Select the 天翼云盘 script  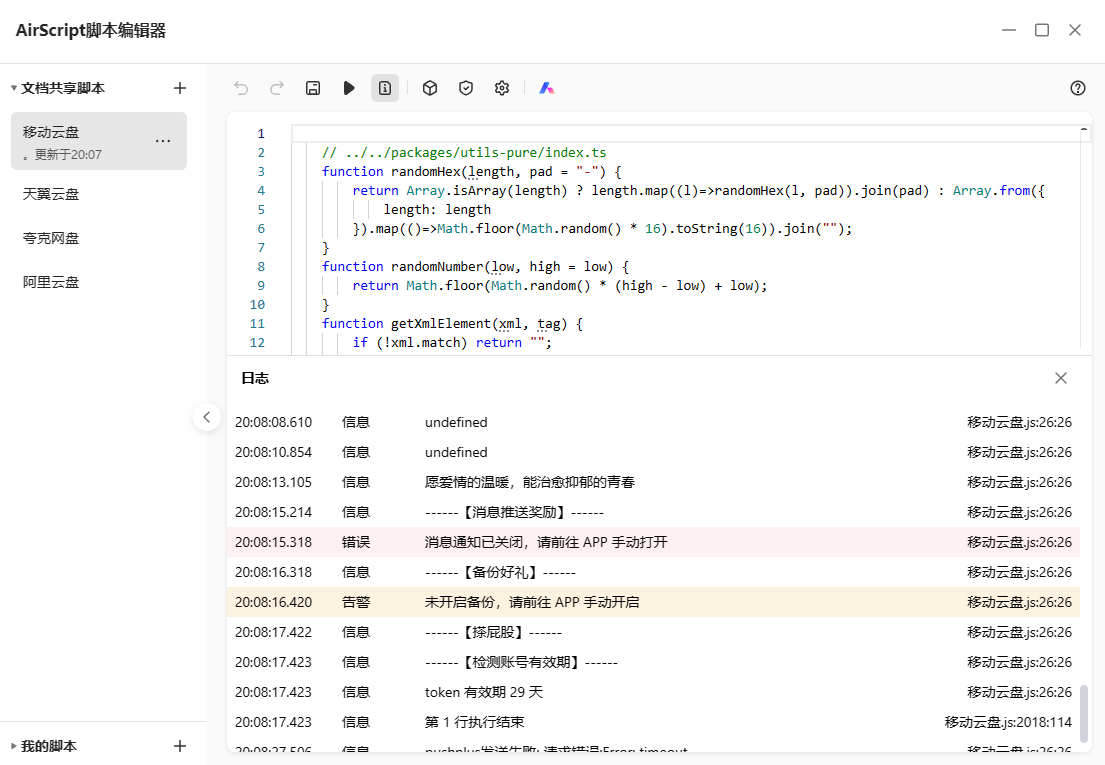[x=51, y=194]
